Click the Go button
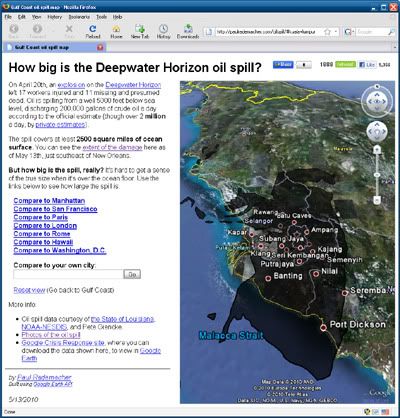The image size is (400, 418). click(x=132, y=274)
